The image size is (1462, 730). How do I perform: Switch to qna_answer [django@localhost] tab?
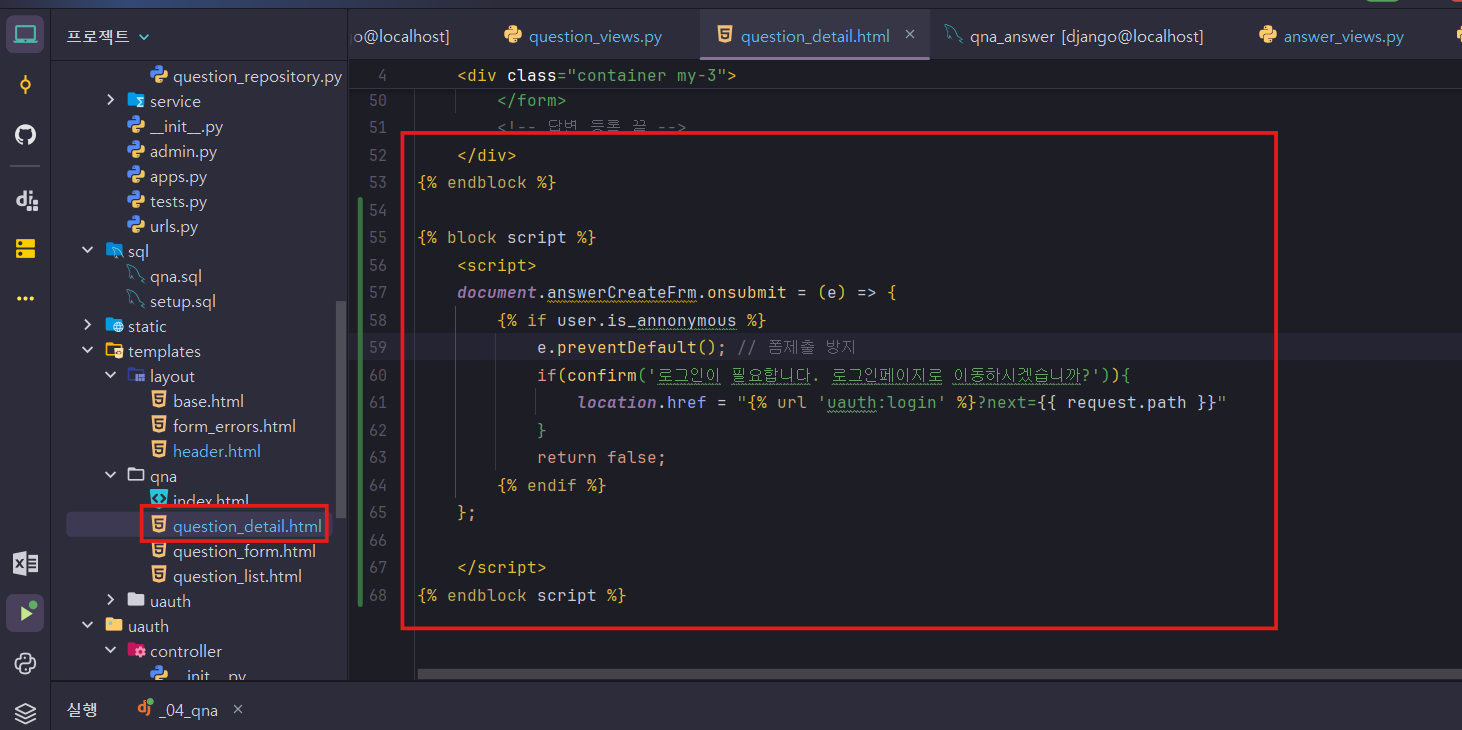1074,36
